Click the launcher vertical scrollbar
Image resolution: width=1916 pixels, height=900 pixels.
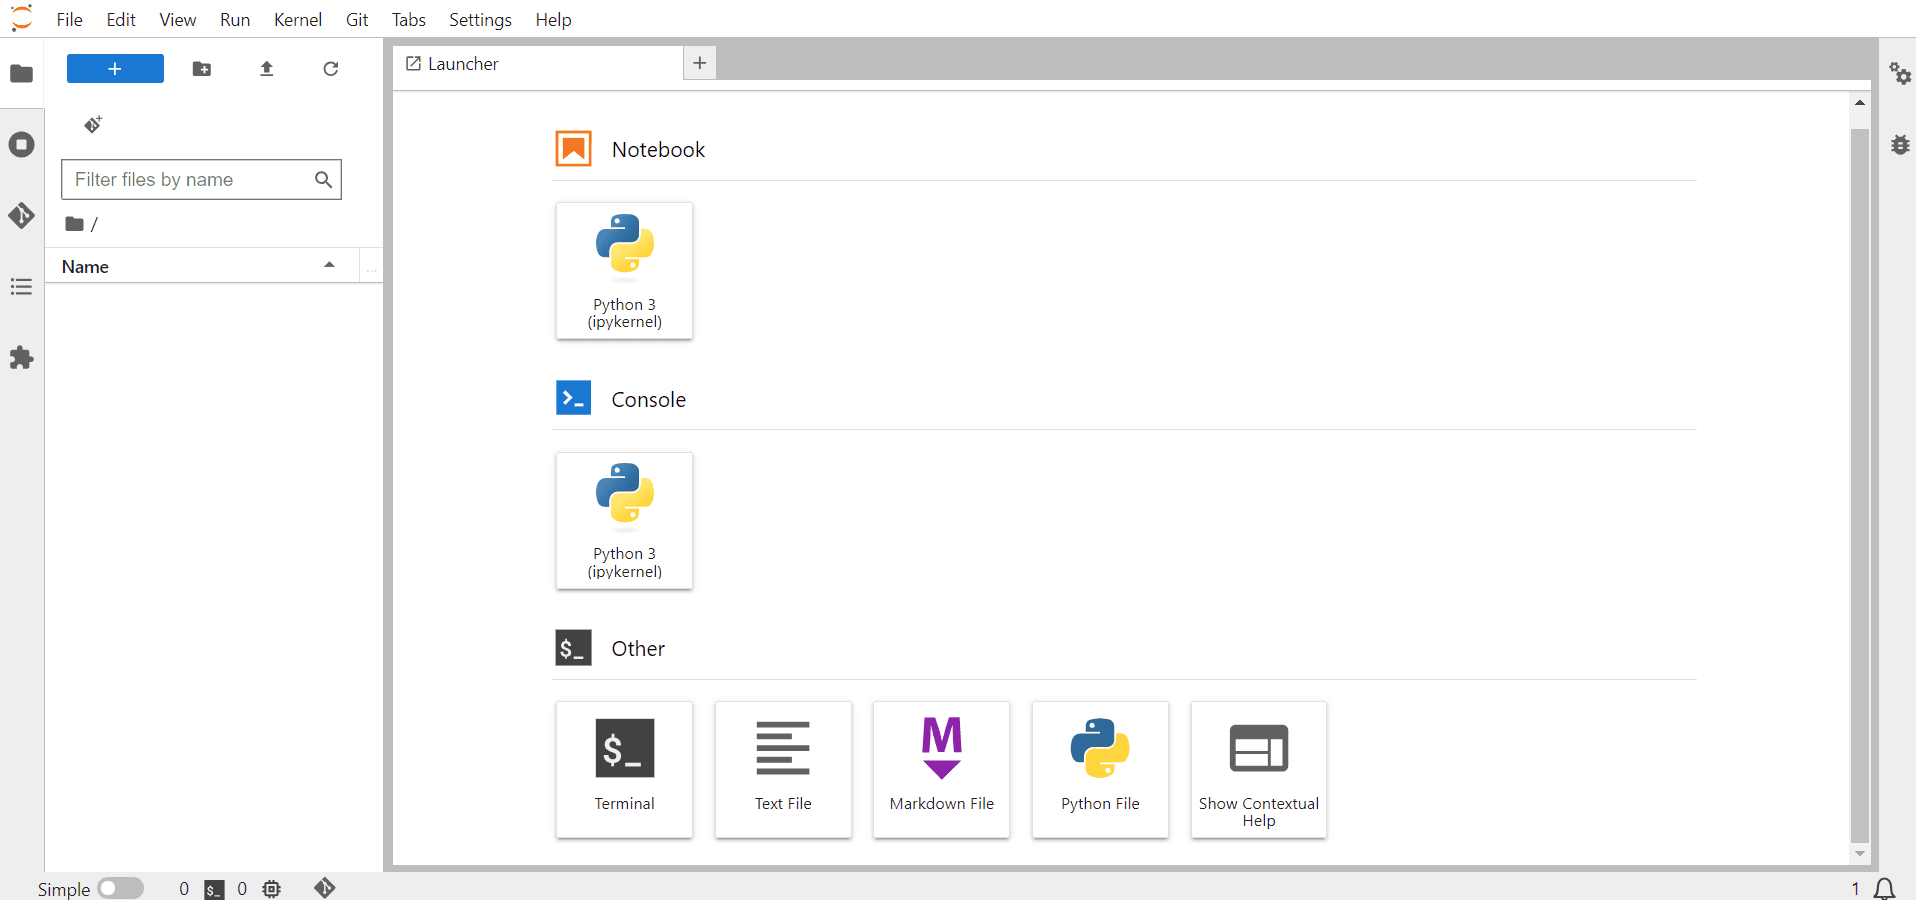(1859, 480)
